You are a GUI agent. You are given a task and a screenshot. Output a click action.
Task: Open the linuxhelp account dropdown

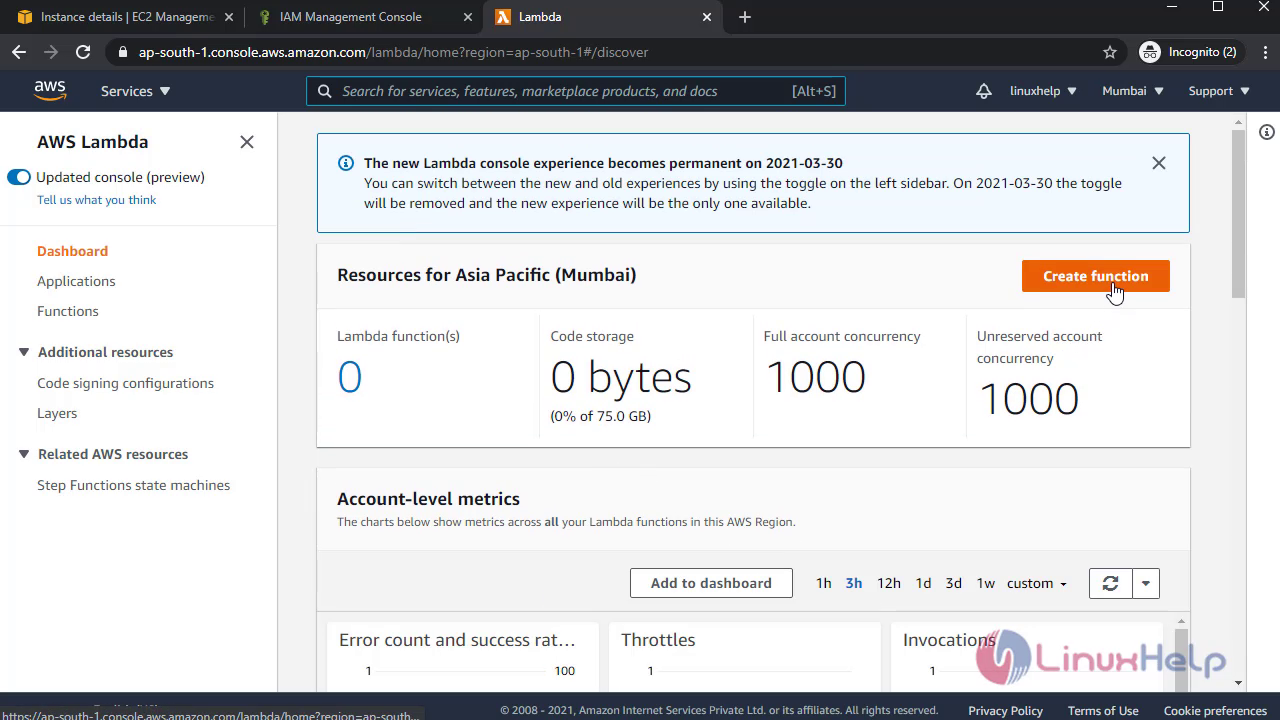click(1043, 91)
